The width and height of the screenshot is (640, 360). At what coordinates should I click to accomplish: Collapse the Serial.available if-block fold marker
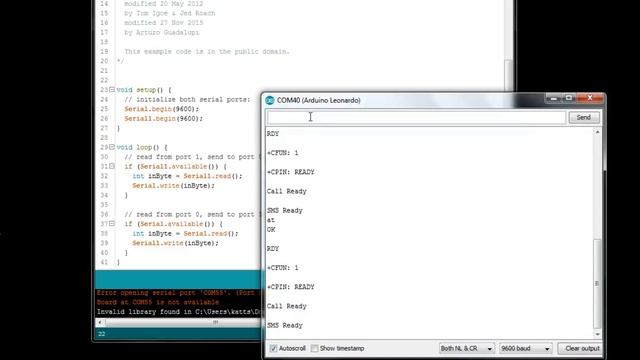112,224
